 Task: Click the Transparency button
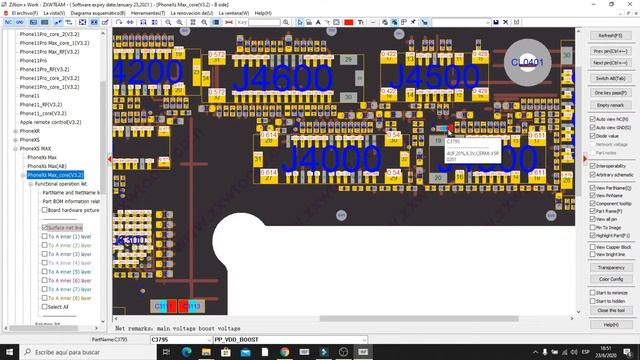tap(611, 267)
